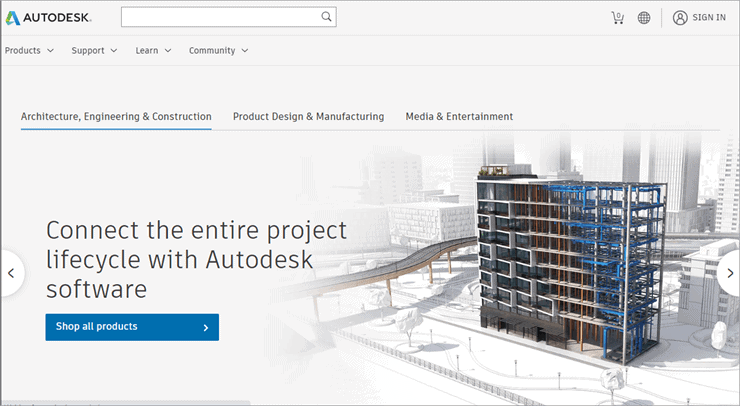Click the building model hero image
The image size is (740, 406).
(x=571, y=264)
